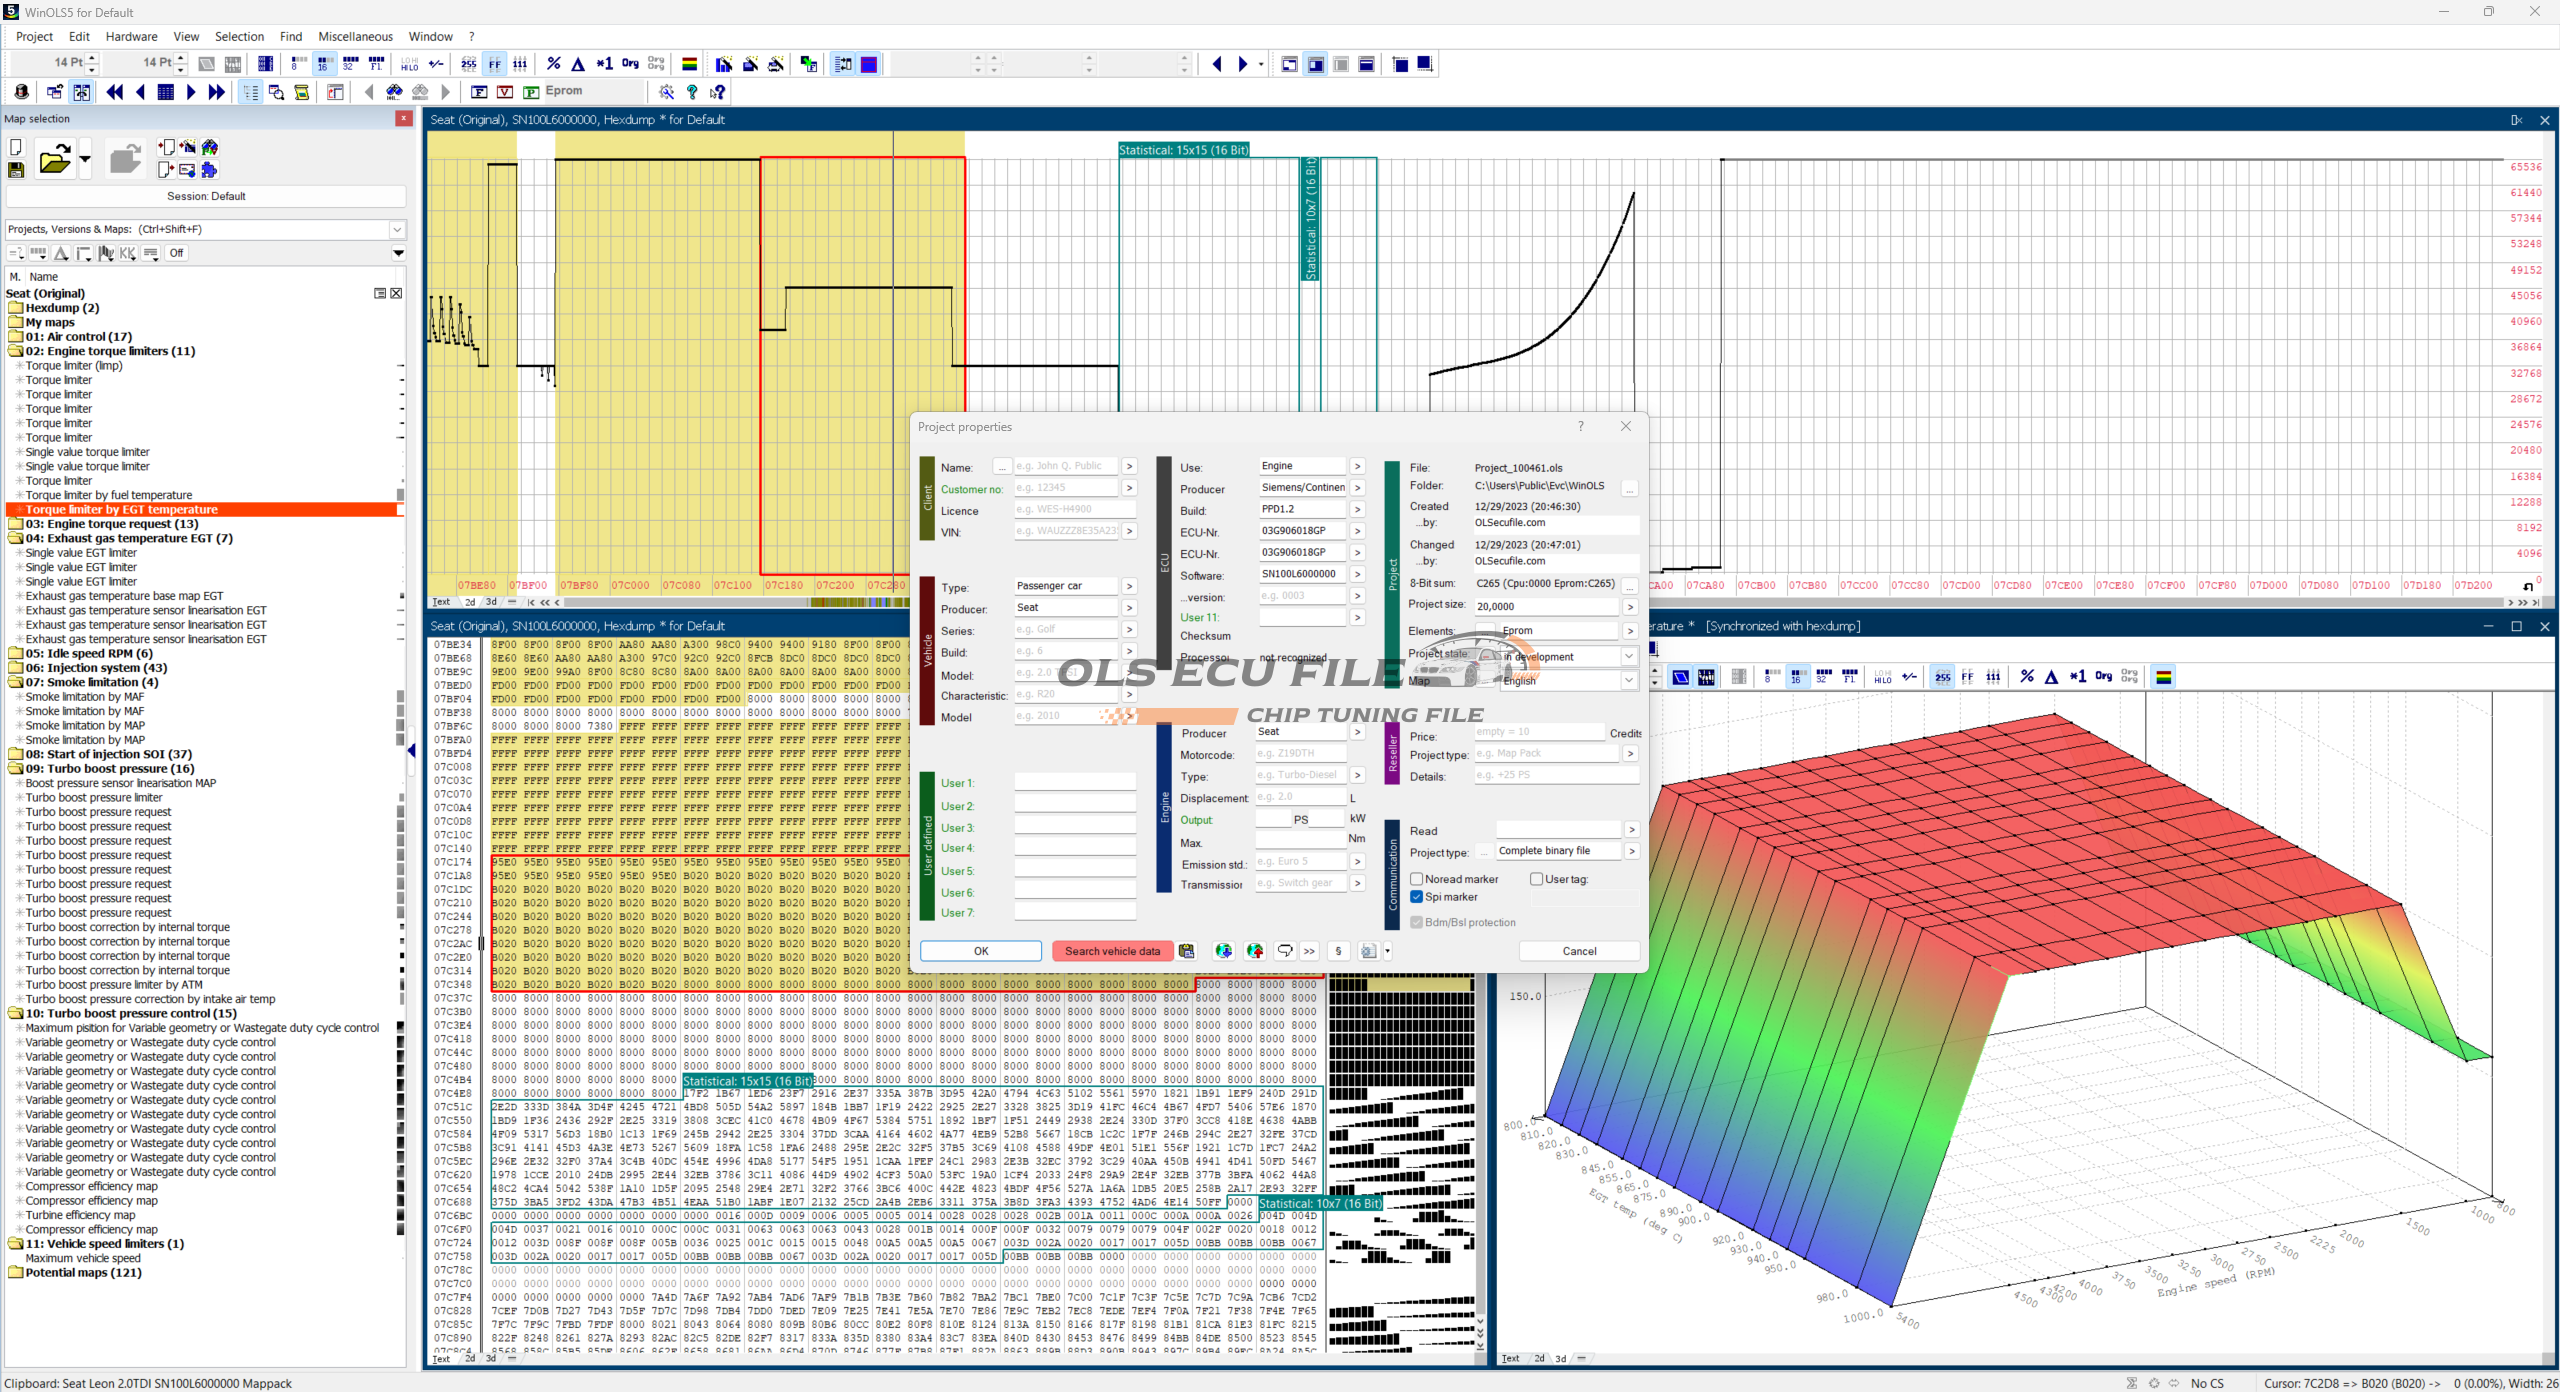Tick the User tag checkbox

pos(1537,879)
